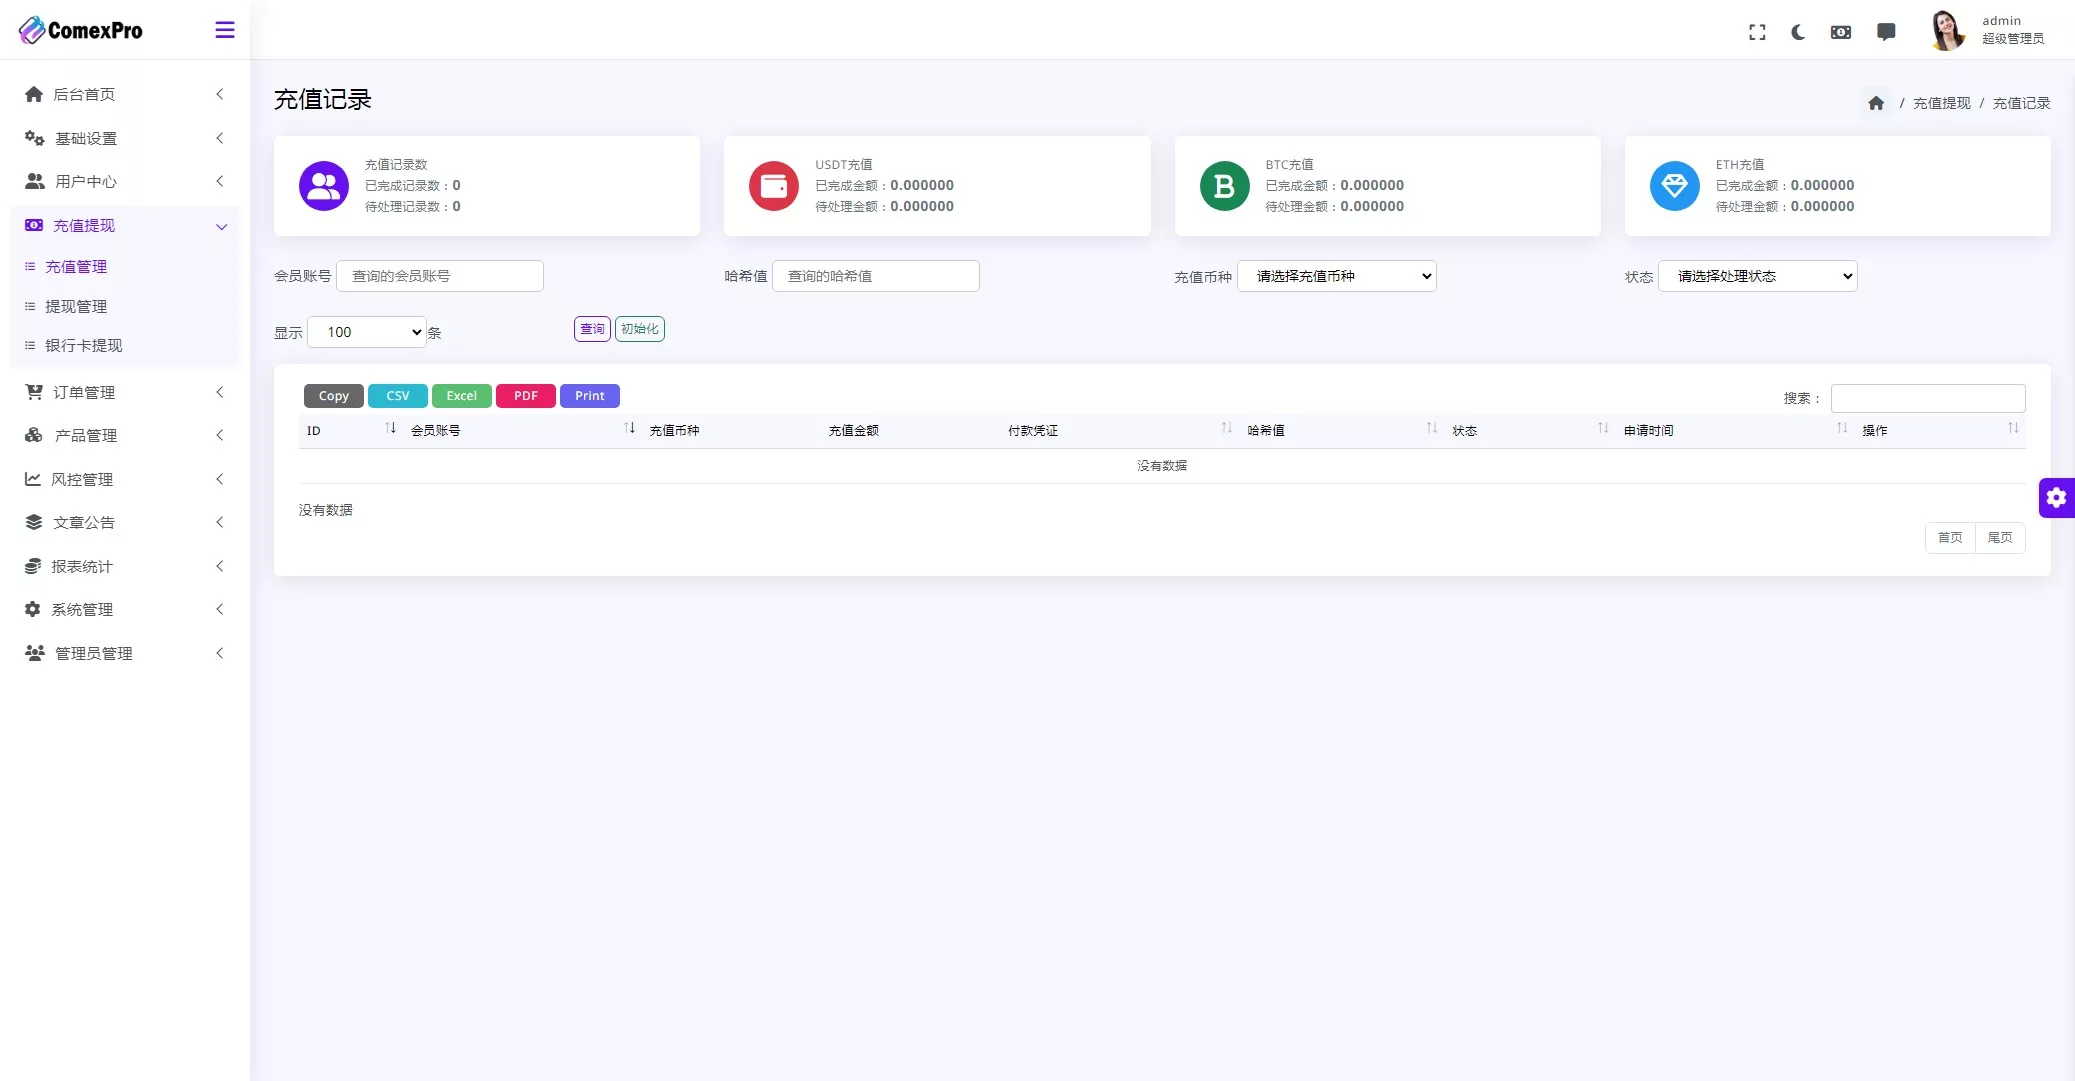Toggle dark mode moon icon
This screenshot has height=1081, width=2075.
[x=1798, y=32]
